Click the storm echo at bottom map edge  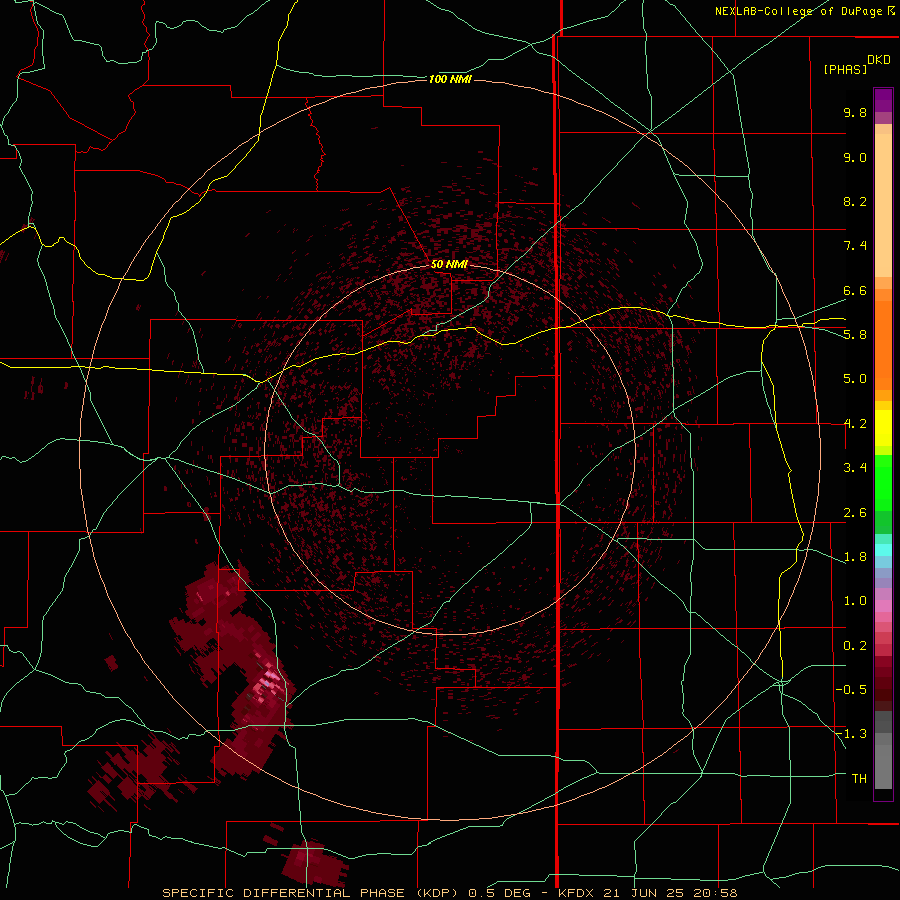pyautogui.click(x=314, y=864)
